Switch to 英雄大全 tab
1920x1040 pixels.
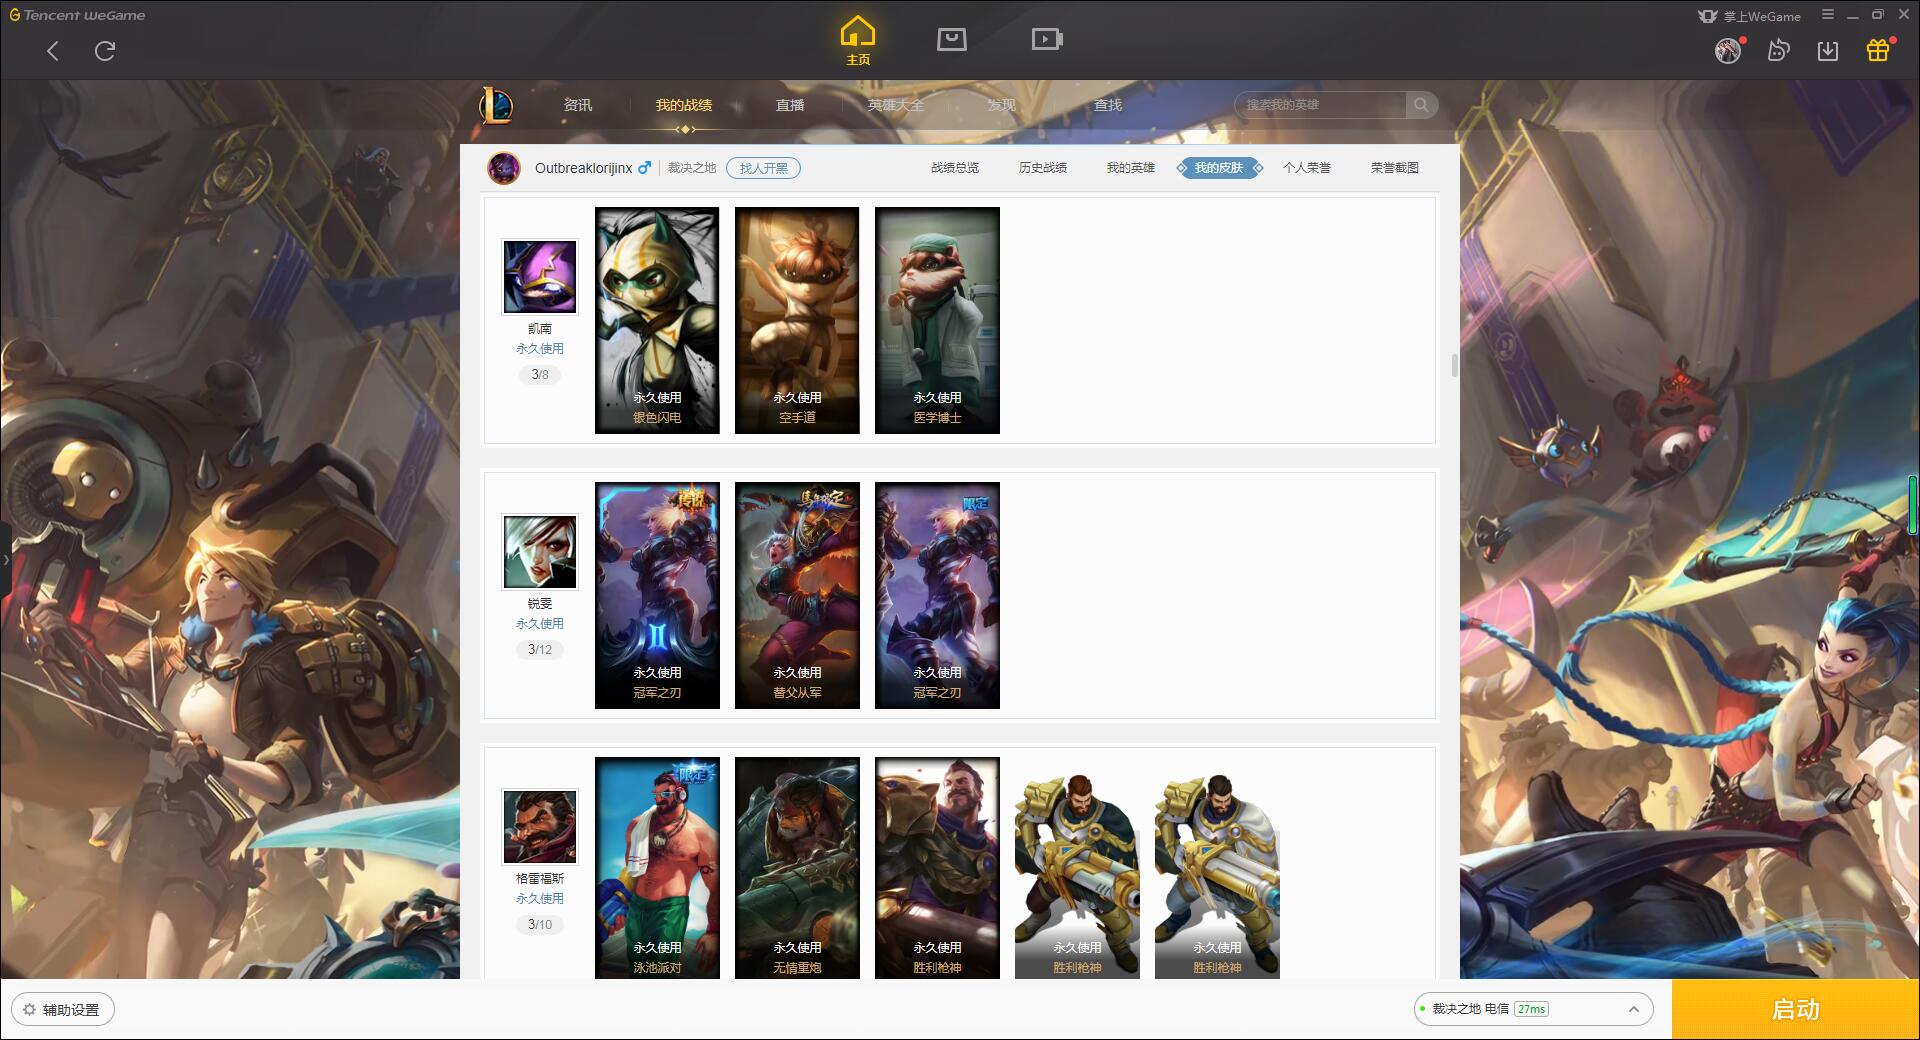(x=896, y=105)
